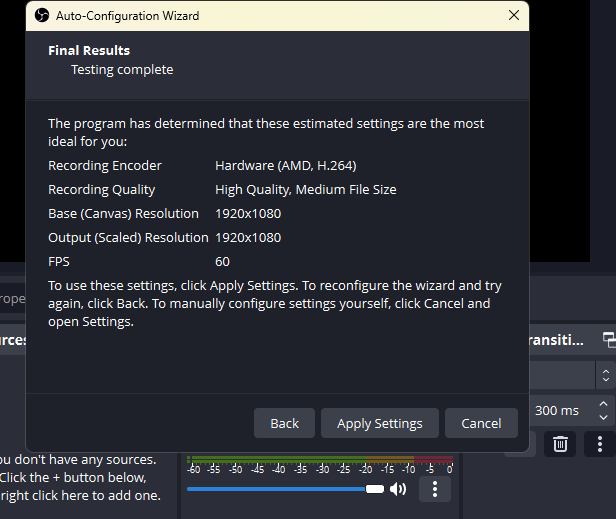The image size is (616, 519).
Task: Click the trash icon in transitions panel
Action: [x=560, y=444]
